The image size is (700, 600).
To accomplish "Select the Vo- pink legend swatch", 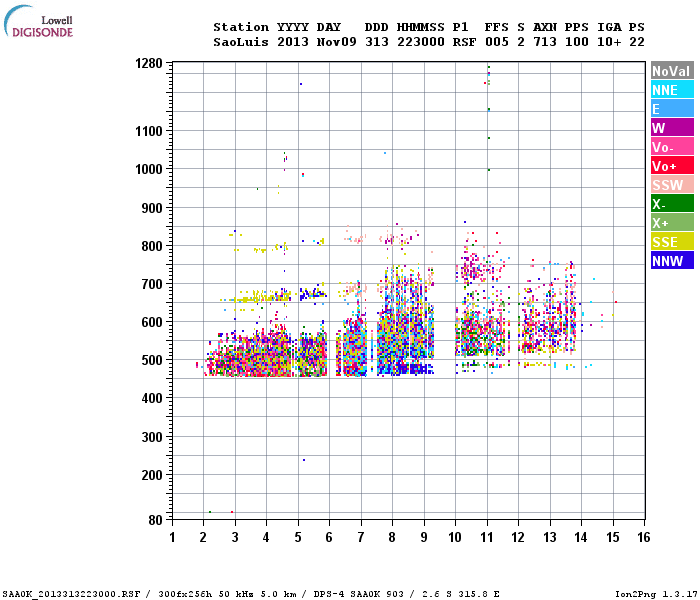I will tap(672, 146).
